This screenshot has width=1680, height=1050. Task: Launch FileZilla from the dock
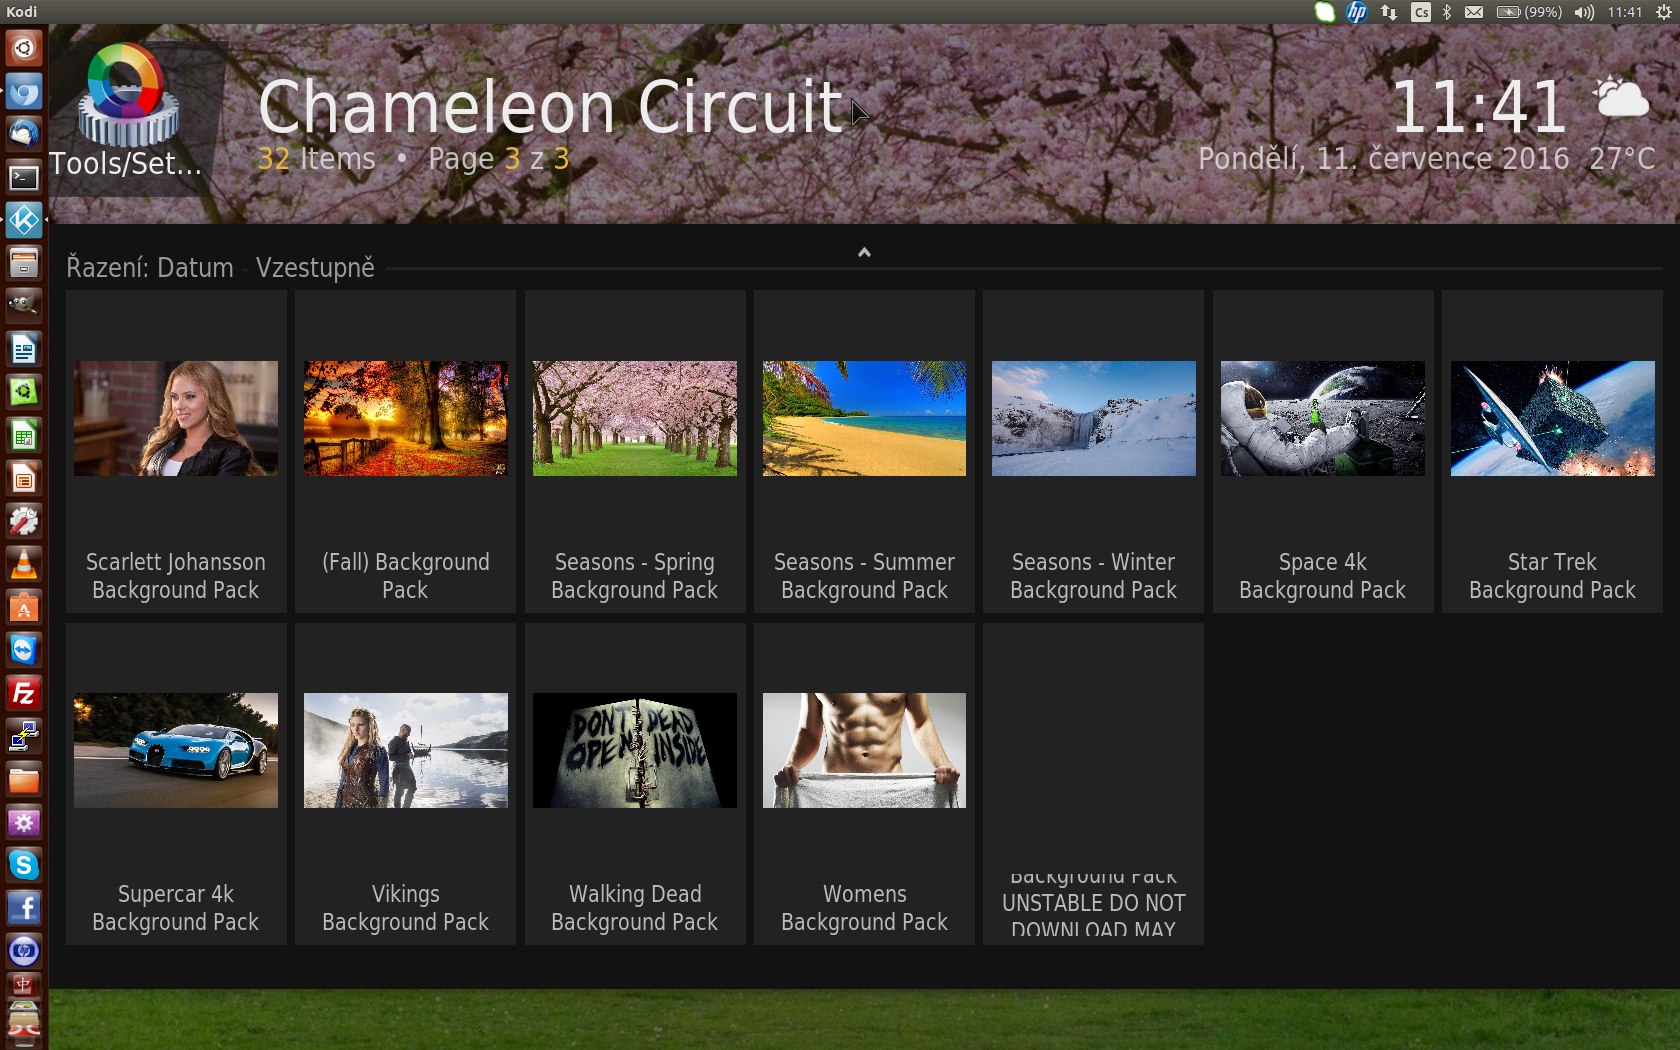[x=24, y=693]
